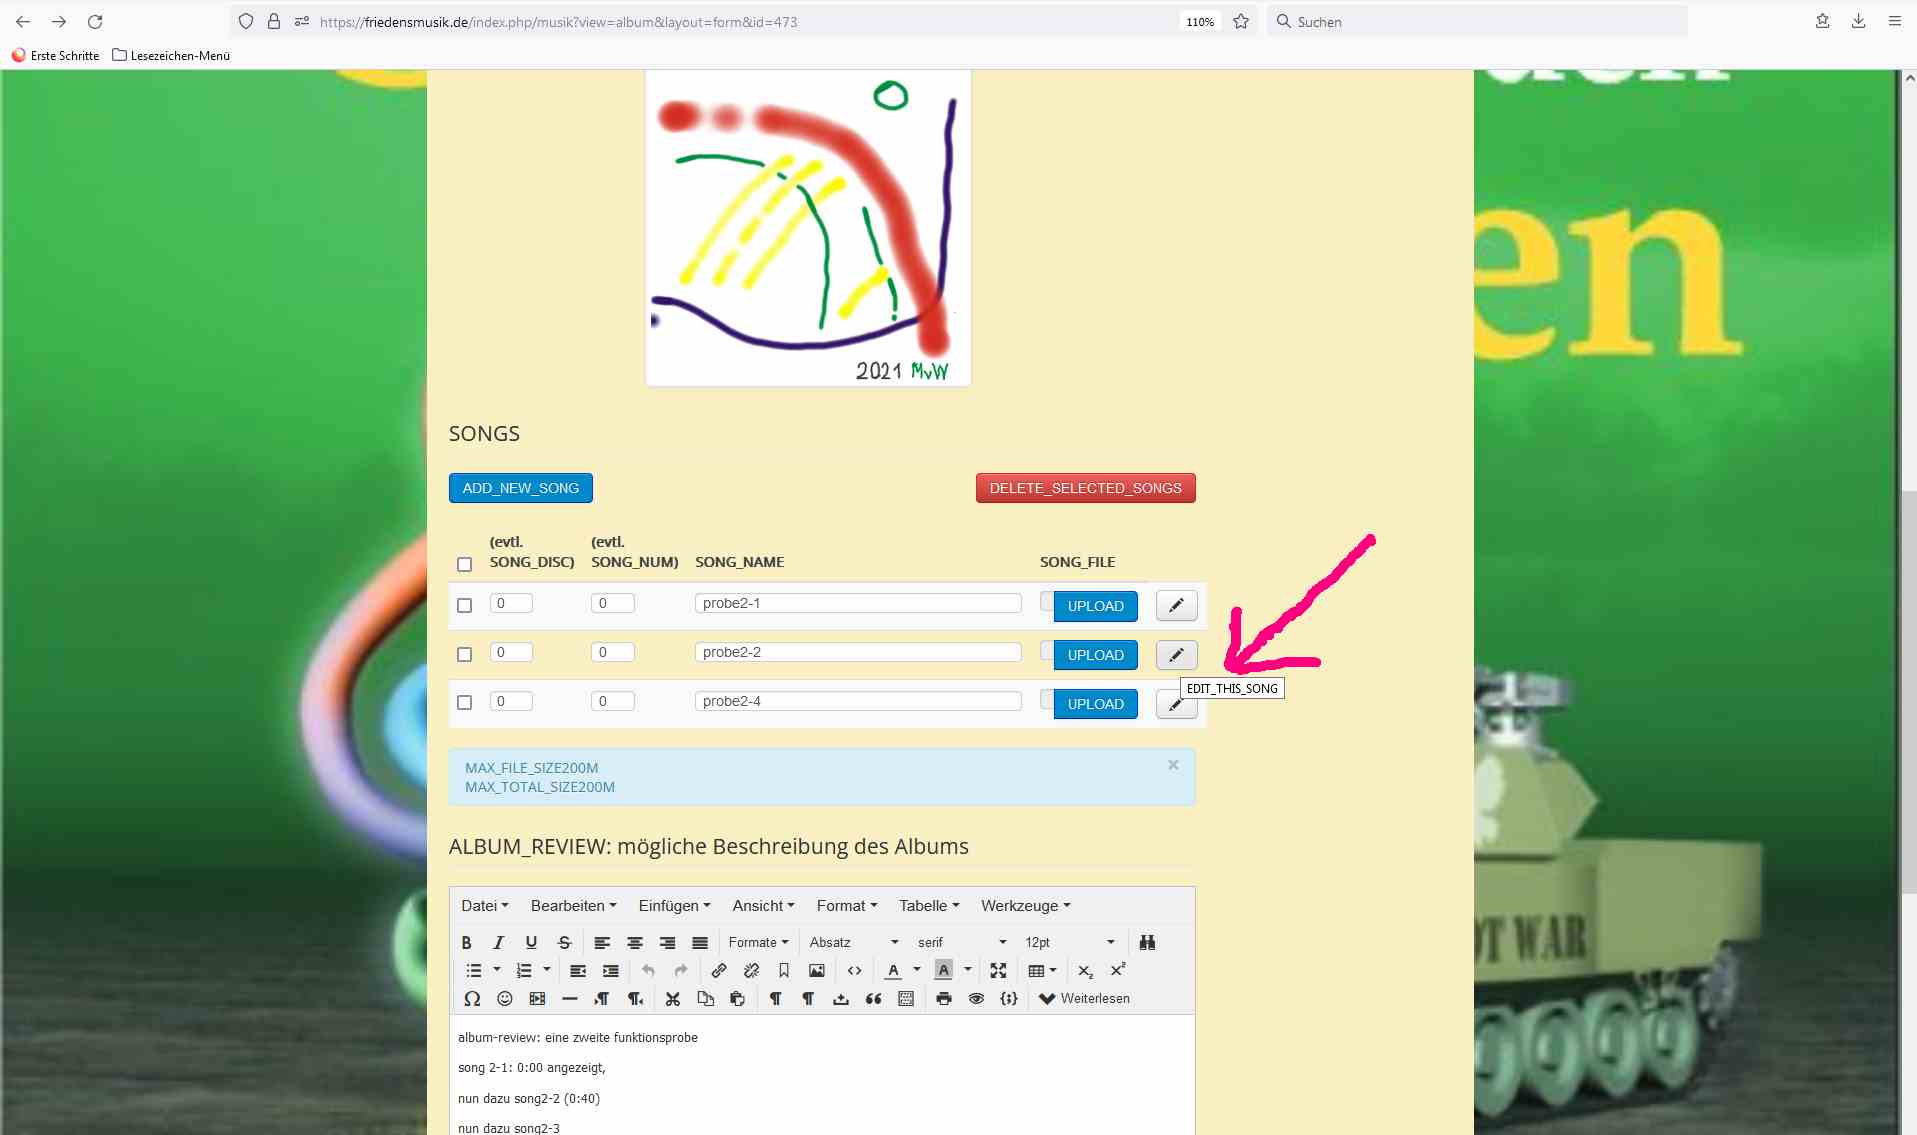
Task: Click the text color A button
Action: [893, 970]
